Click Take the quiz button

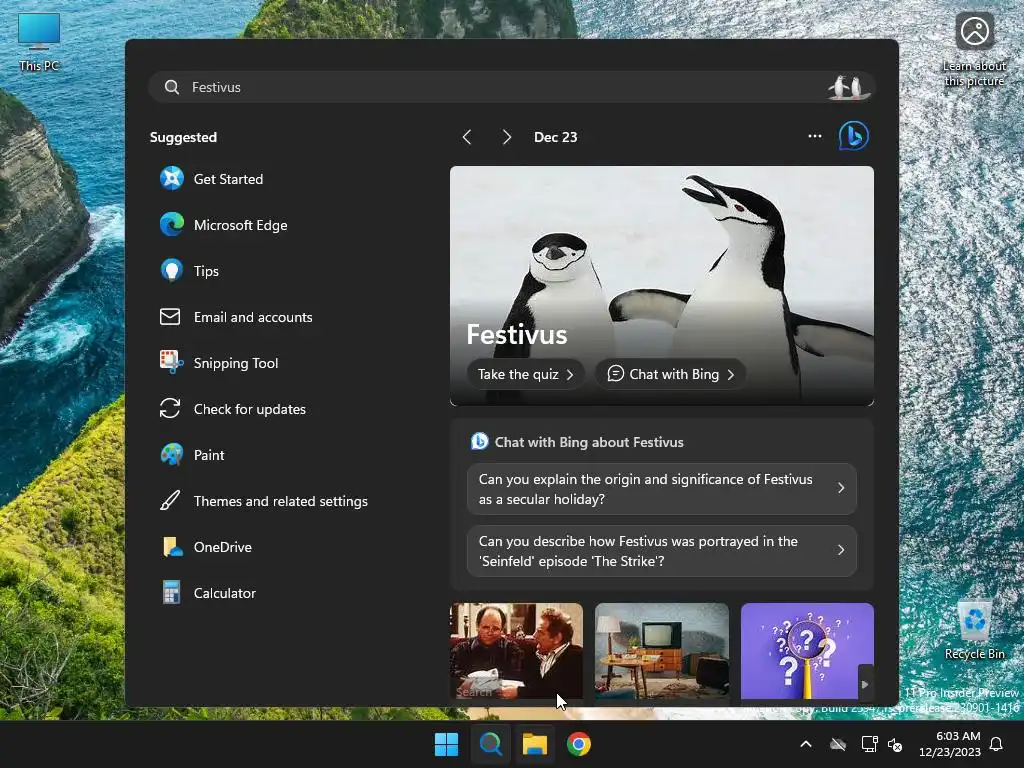525,374
